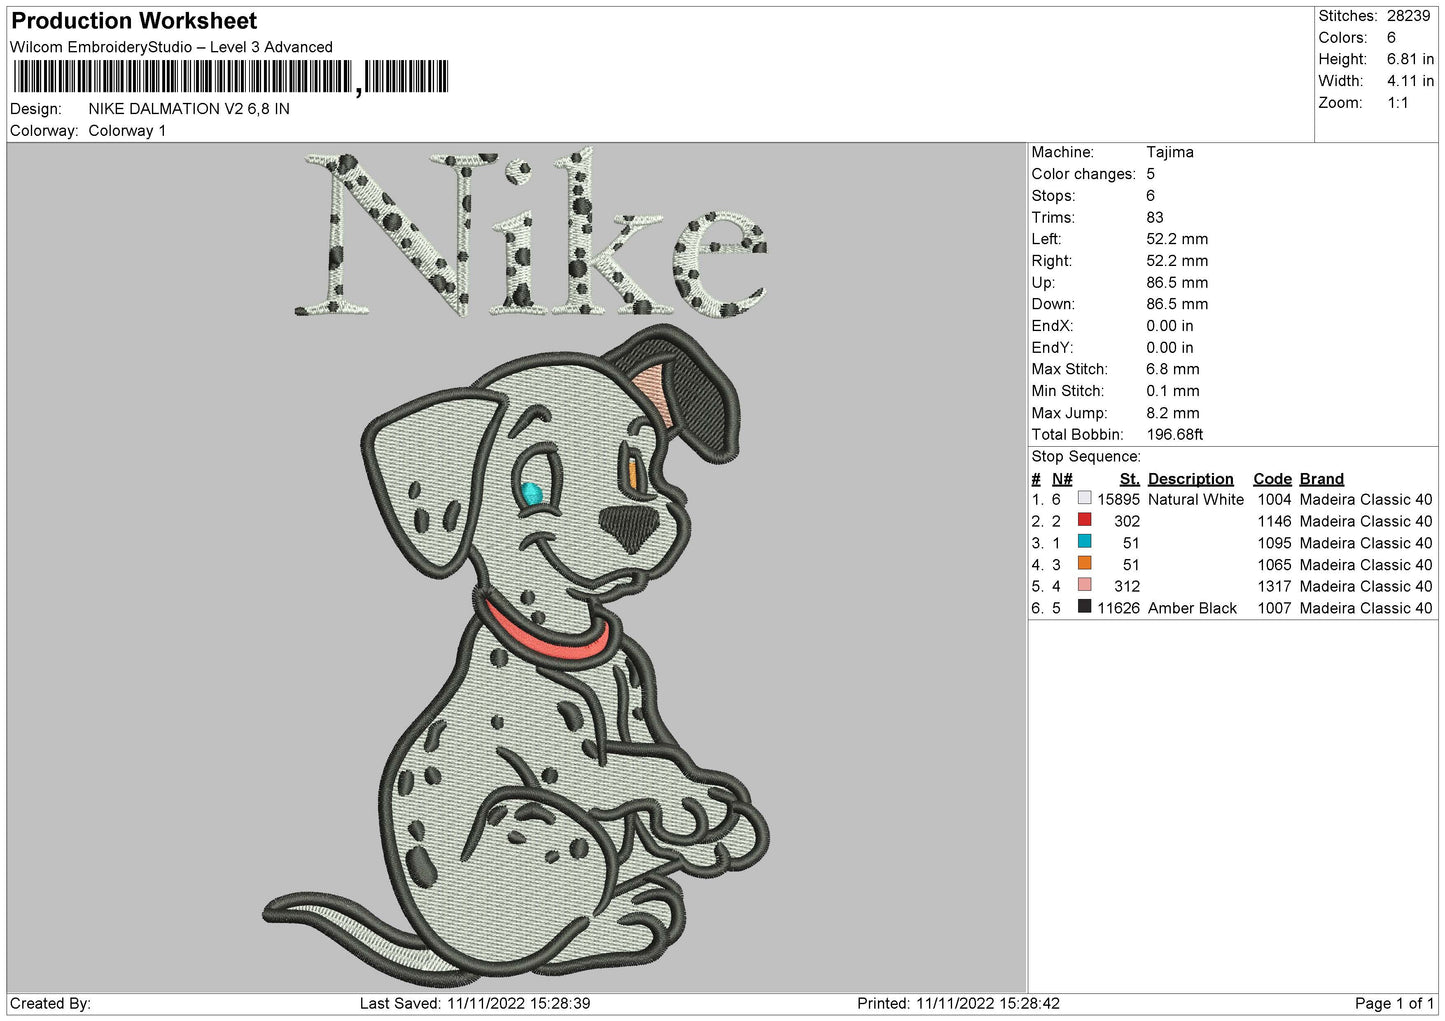Click the Machine value 'Tajima'
The height and width of the screenshot is (1021, 1445).
(x=1169, y=152)
